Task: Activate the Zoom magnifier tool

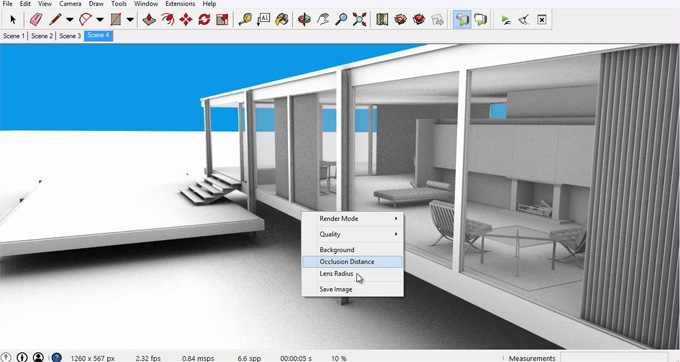Action: (x=341, y=20)
